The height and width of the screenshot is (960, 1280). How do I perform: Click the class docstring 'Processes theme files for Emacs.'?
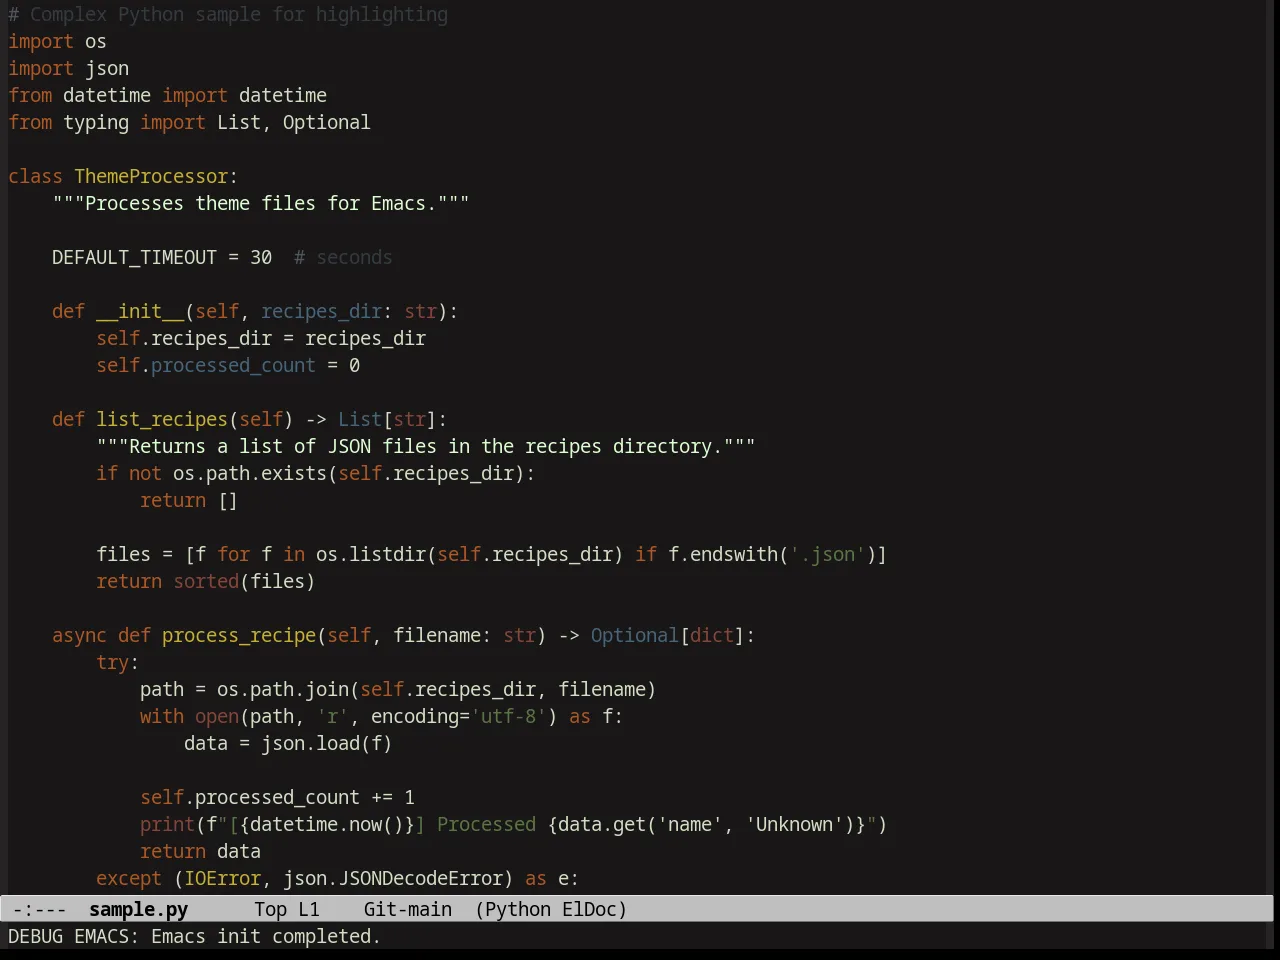[261, 203]
